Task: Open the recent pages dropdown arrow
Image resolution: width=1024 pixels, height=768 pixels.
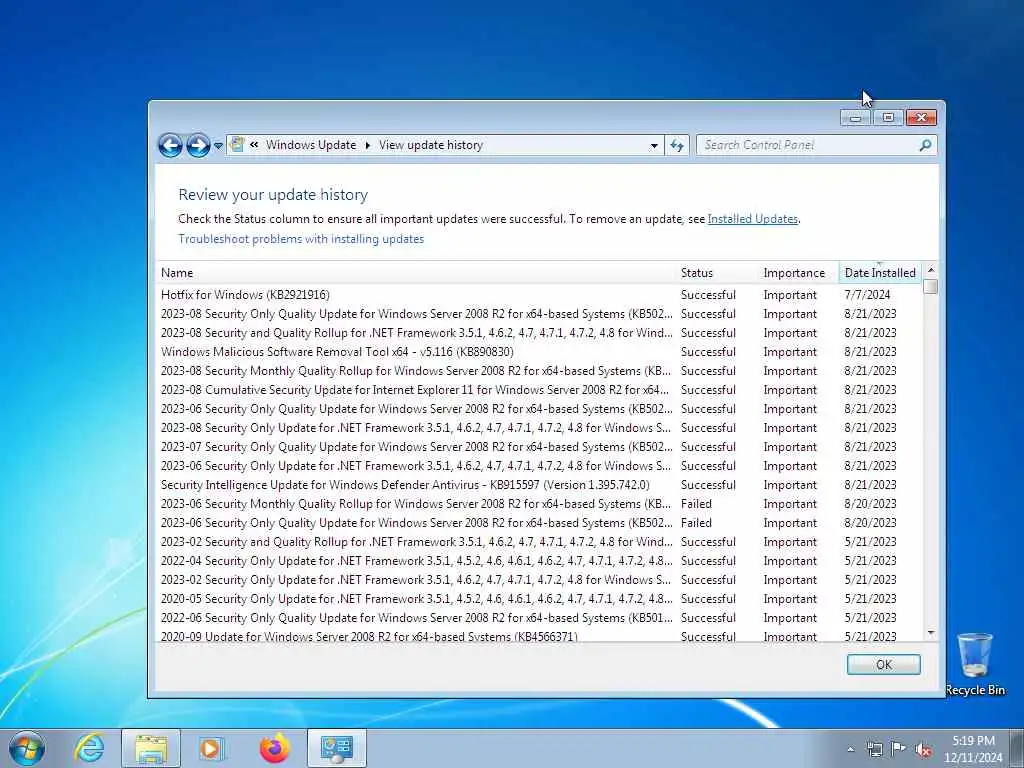Action: [x=218, y=146]
